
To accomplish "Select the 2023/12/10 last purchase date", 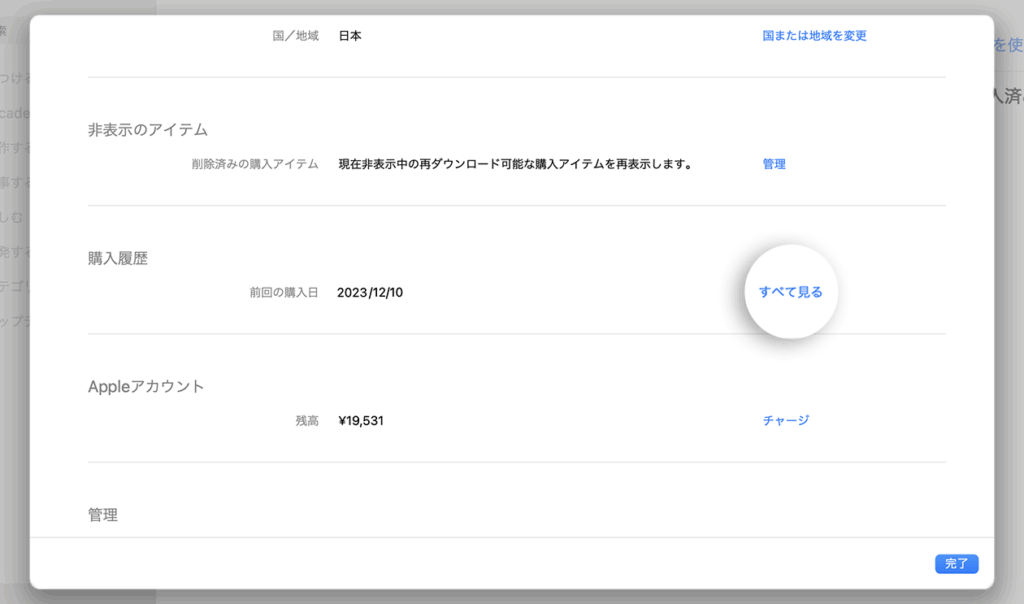I will coord(370,292).
